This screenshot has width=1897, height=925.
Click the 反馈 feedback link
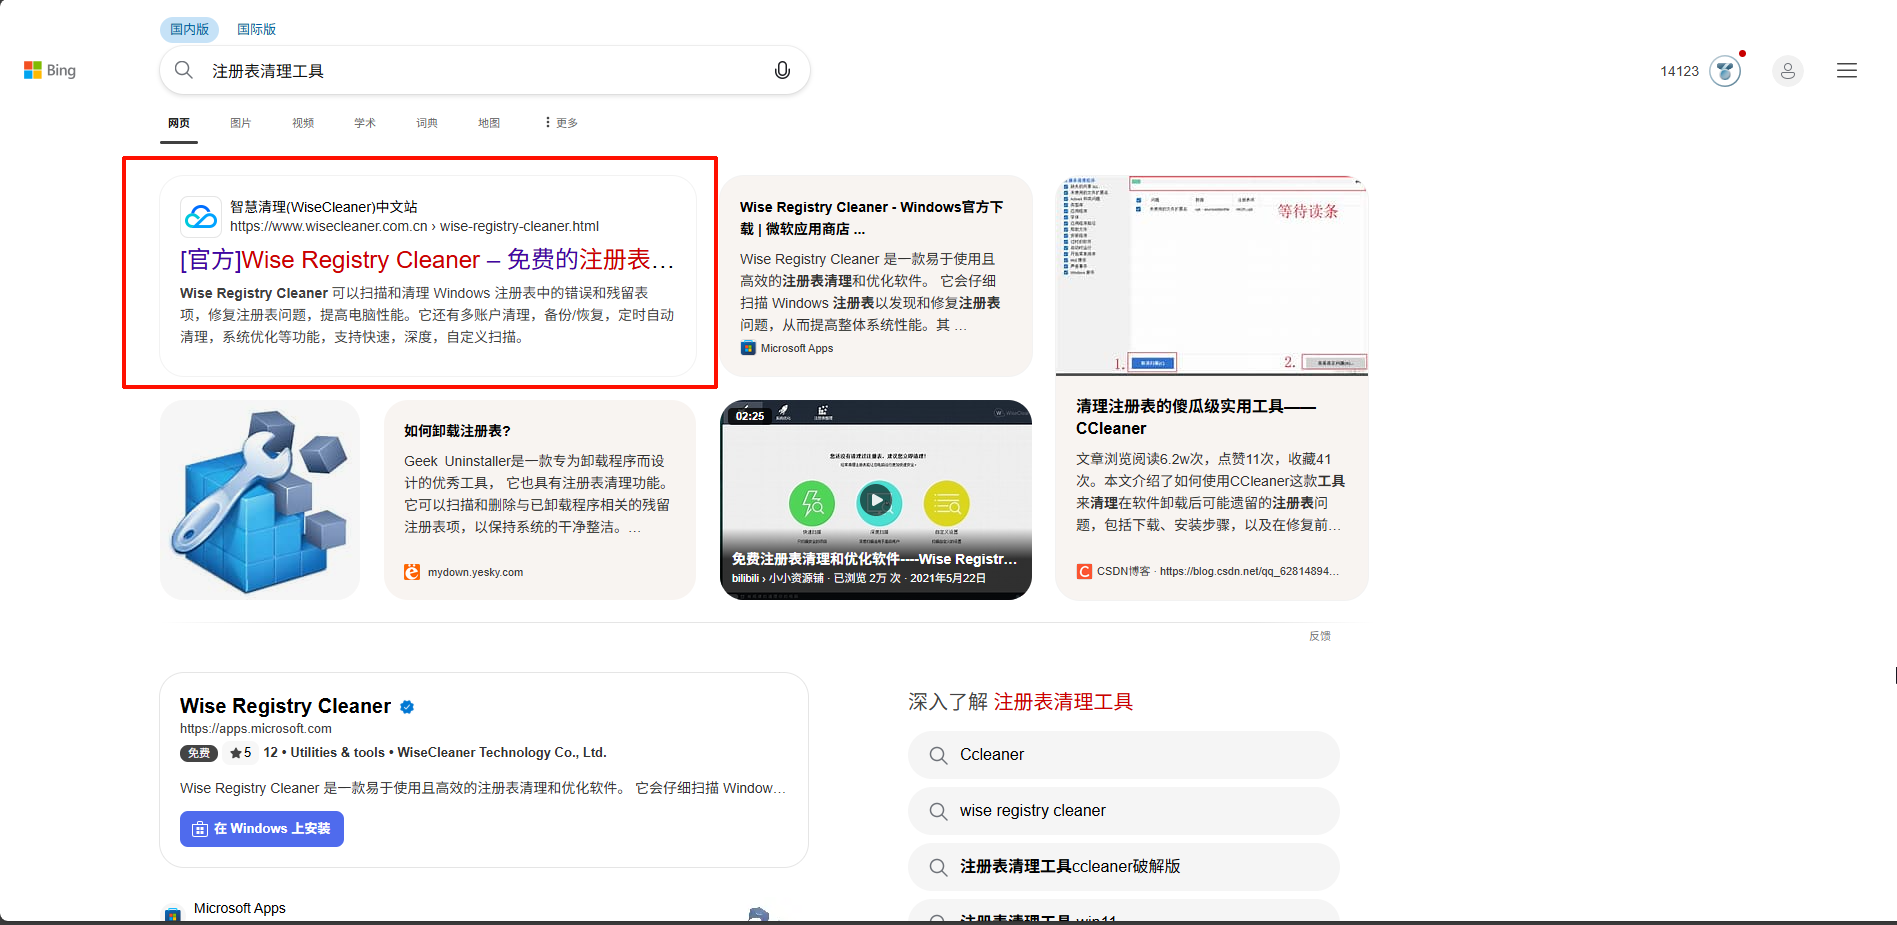(1320, 636)
